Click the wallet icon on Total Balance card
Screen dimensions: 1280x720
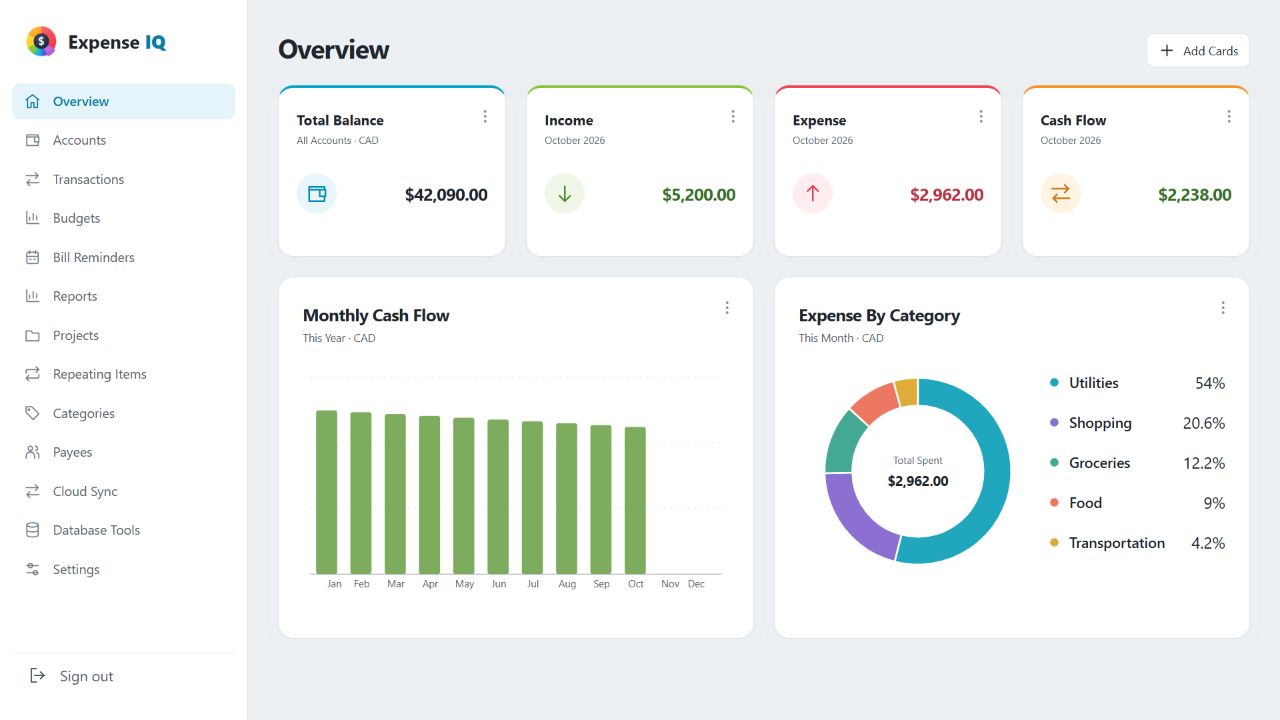[x=317, y=194]
